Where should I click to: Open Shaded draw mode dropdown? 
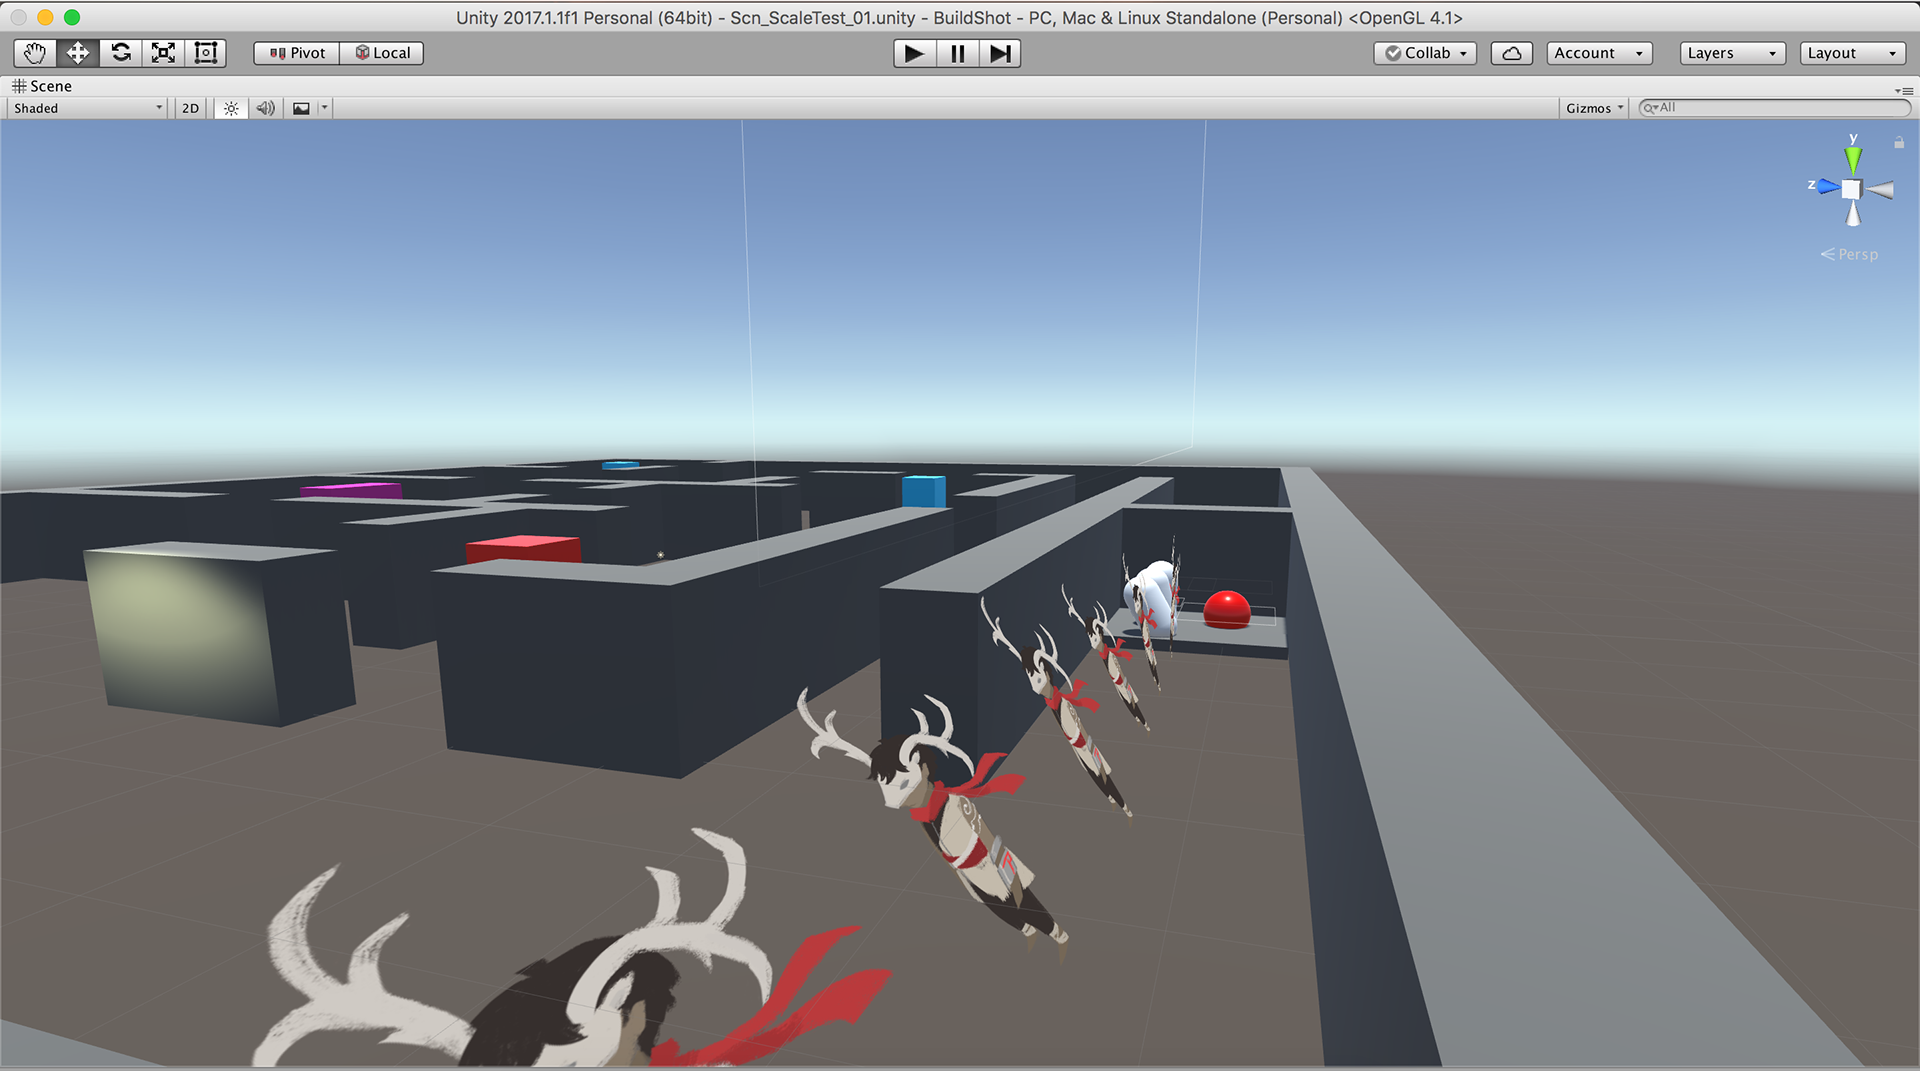88,108
